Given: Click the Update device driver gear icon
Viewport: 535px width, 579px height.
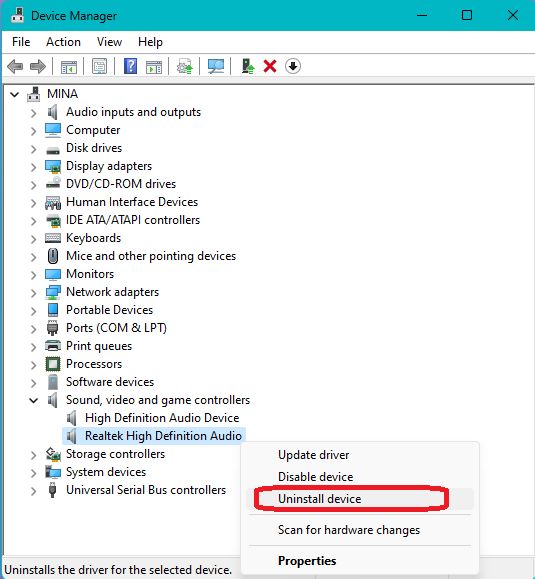Looking at the screenshot, I should click(x=185, y=66).
